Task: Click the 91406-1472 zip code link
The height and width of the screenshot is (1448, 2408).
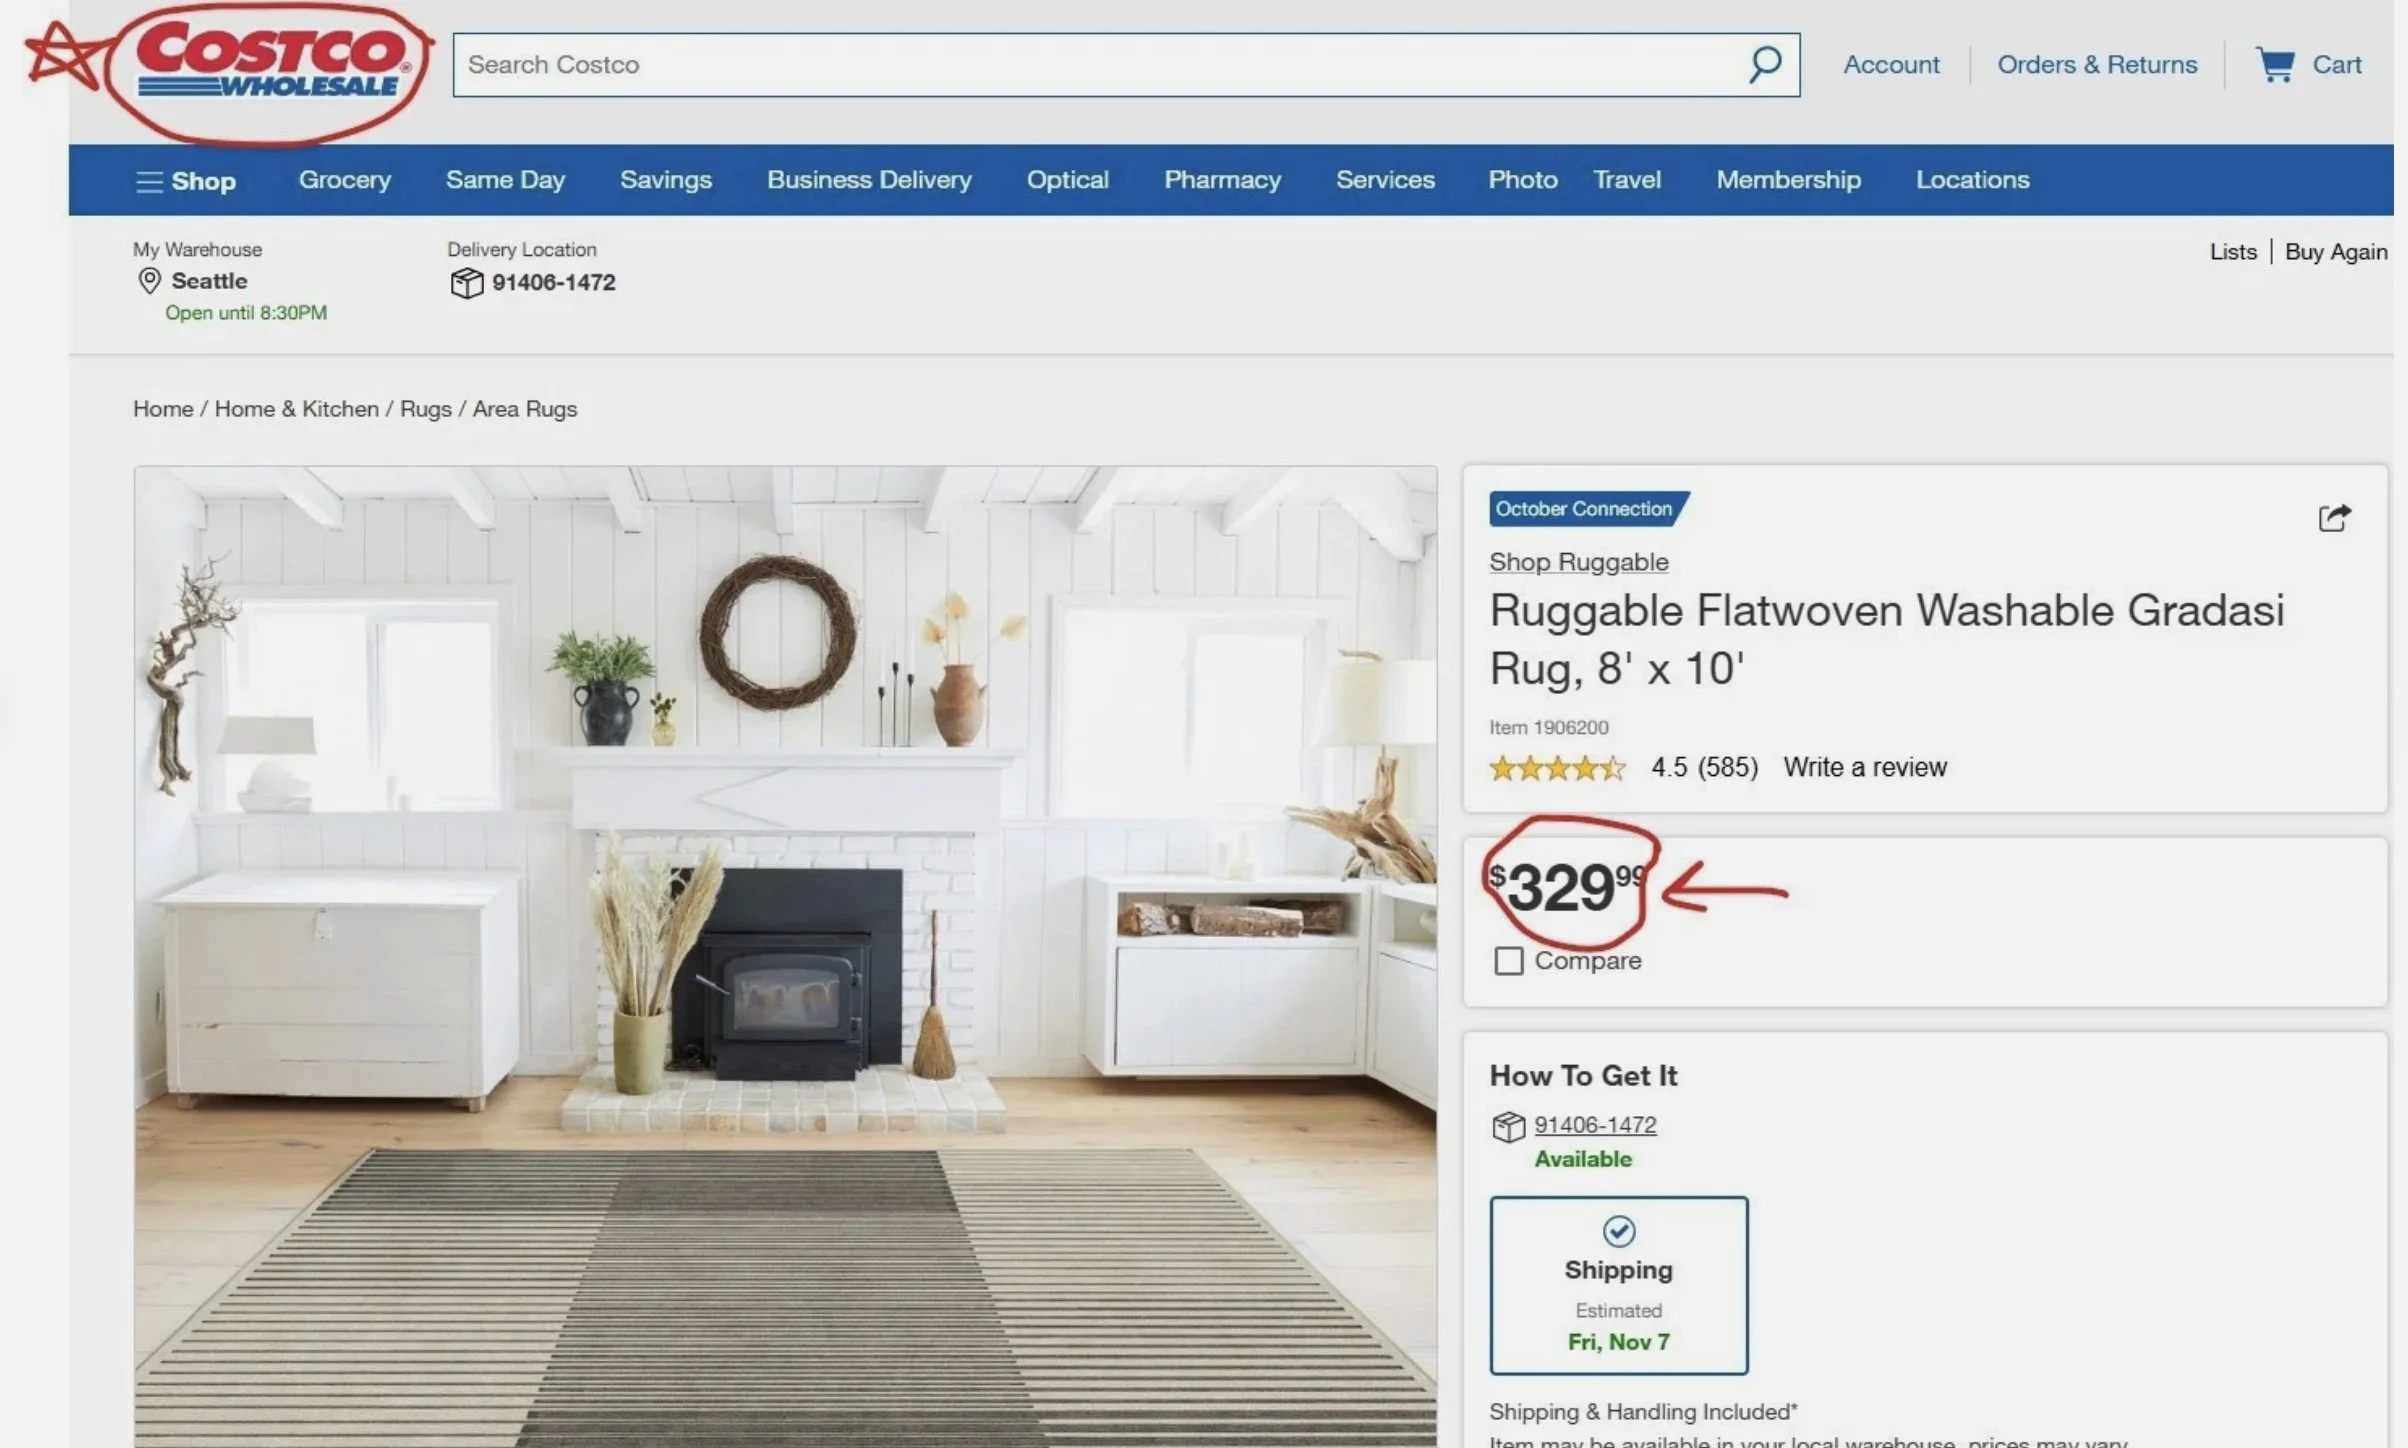Action: (x=1595, y=1125)
